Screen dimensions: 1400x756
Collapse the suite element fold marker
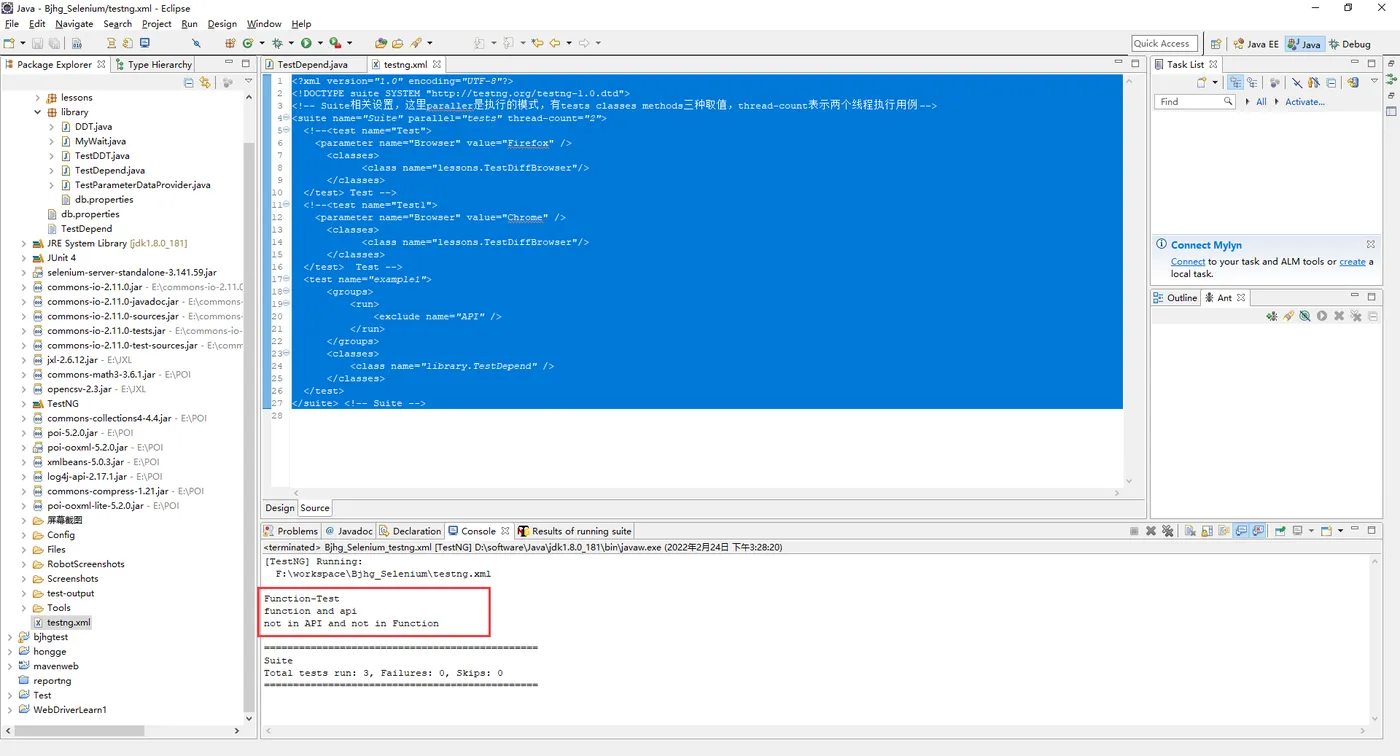[x=286, y=118]
